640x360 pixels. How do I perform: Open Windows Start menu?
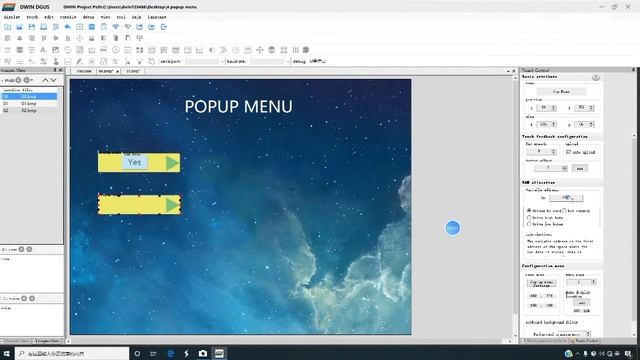(x=7, y=353)
